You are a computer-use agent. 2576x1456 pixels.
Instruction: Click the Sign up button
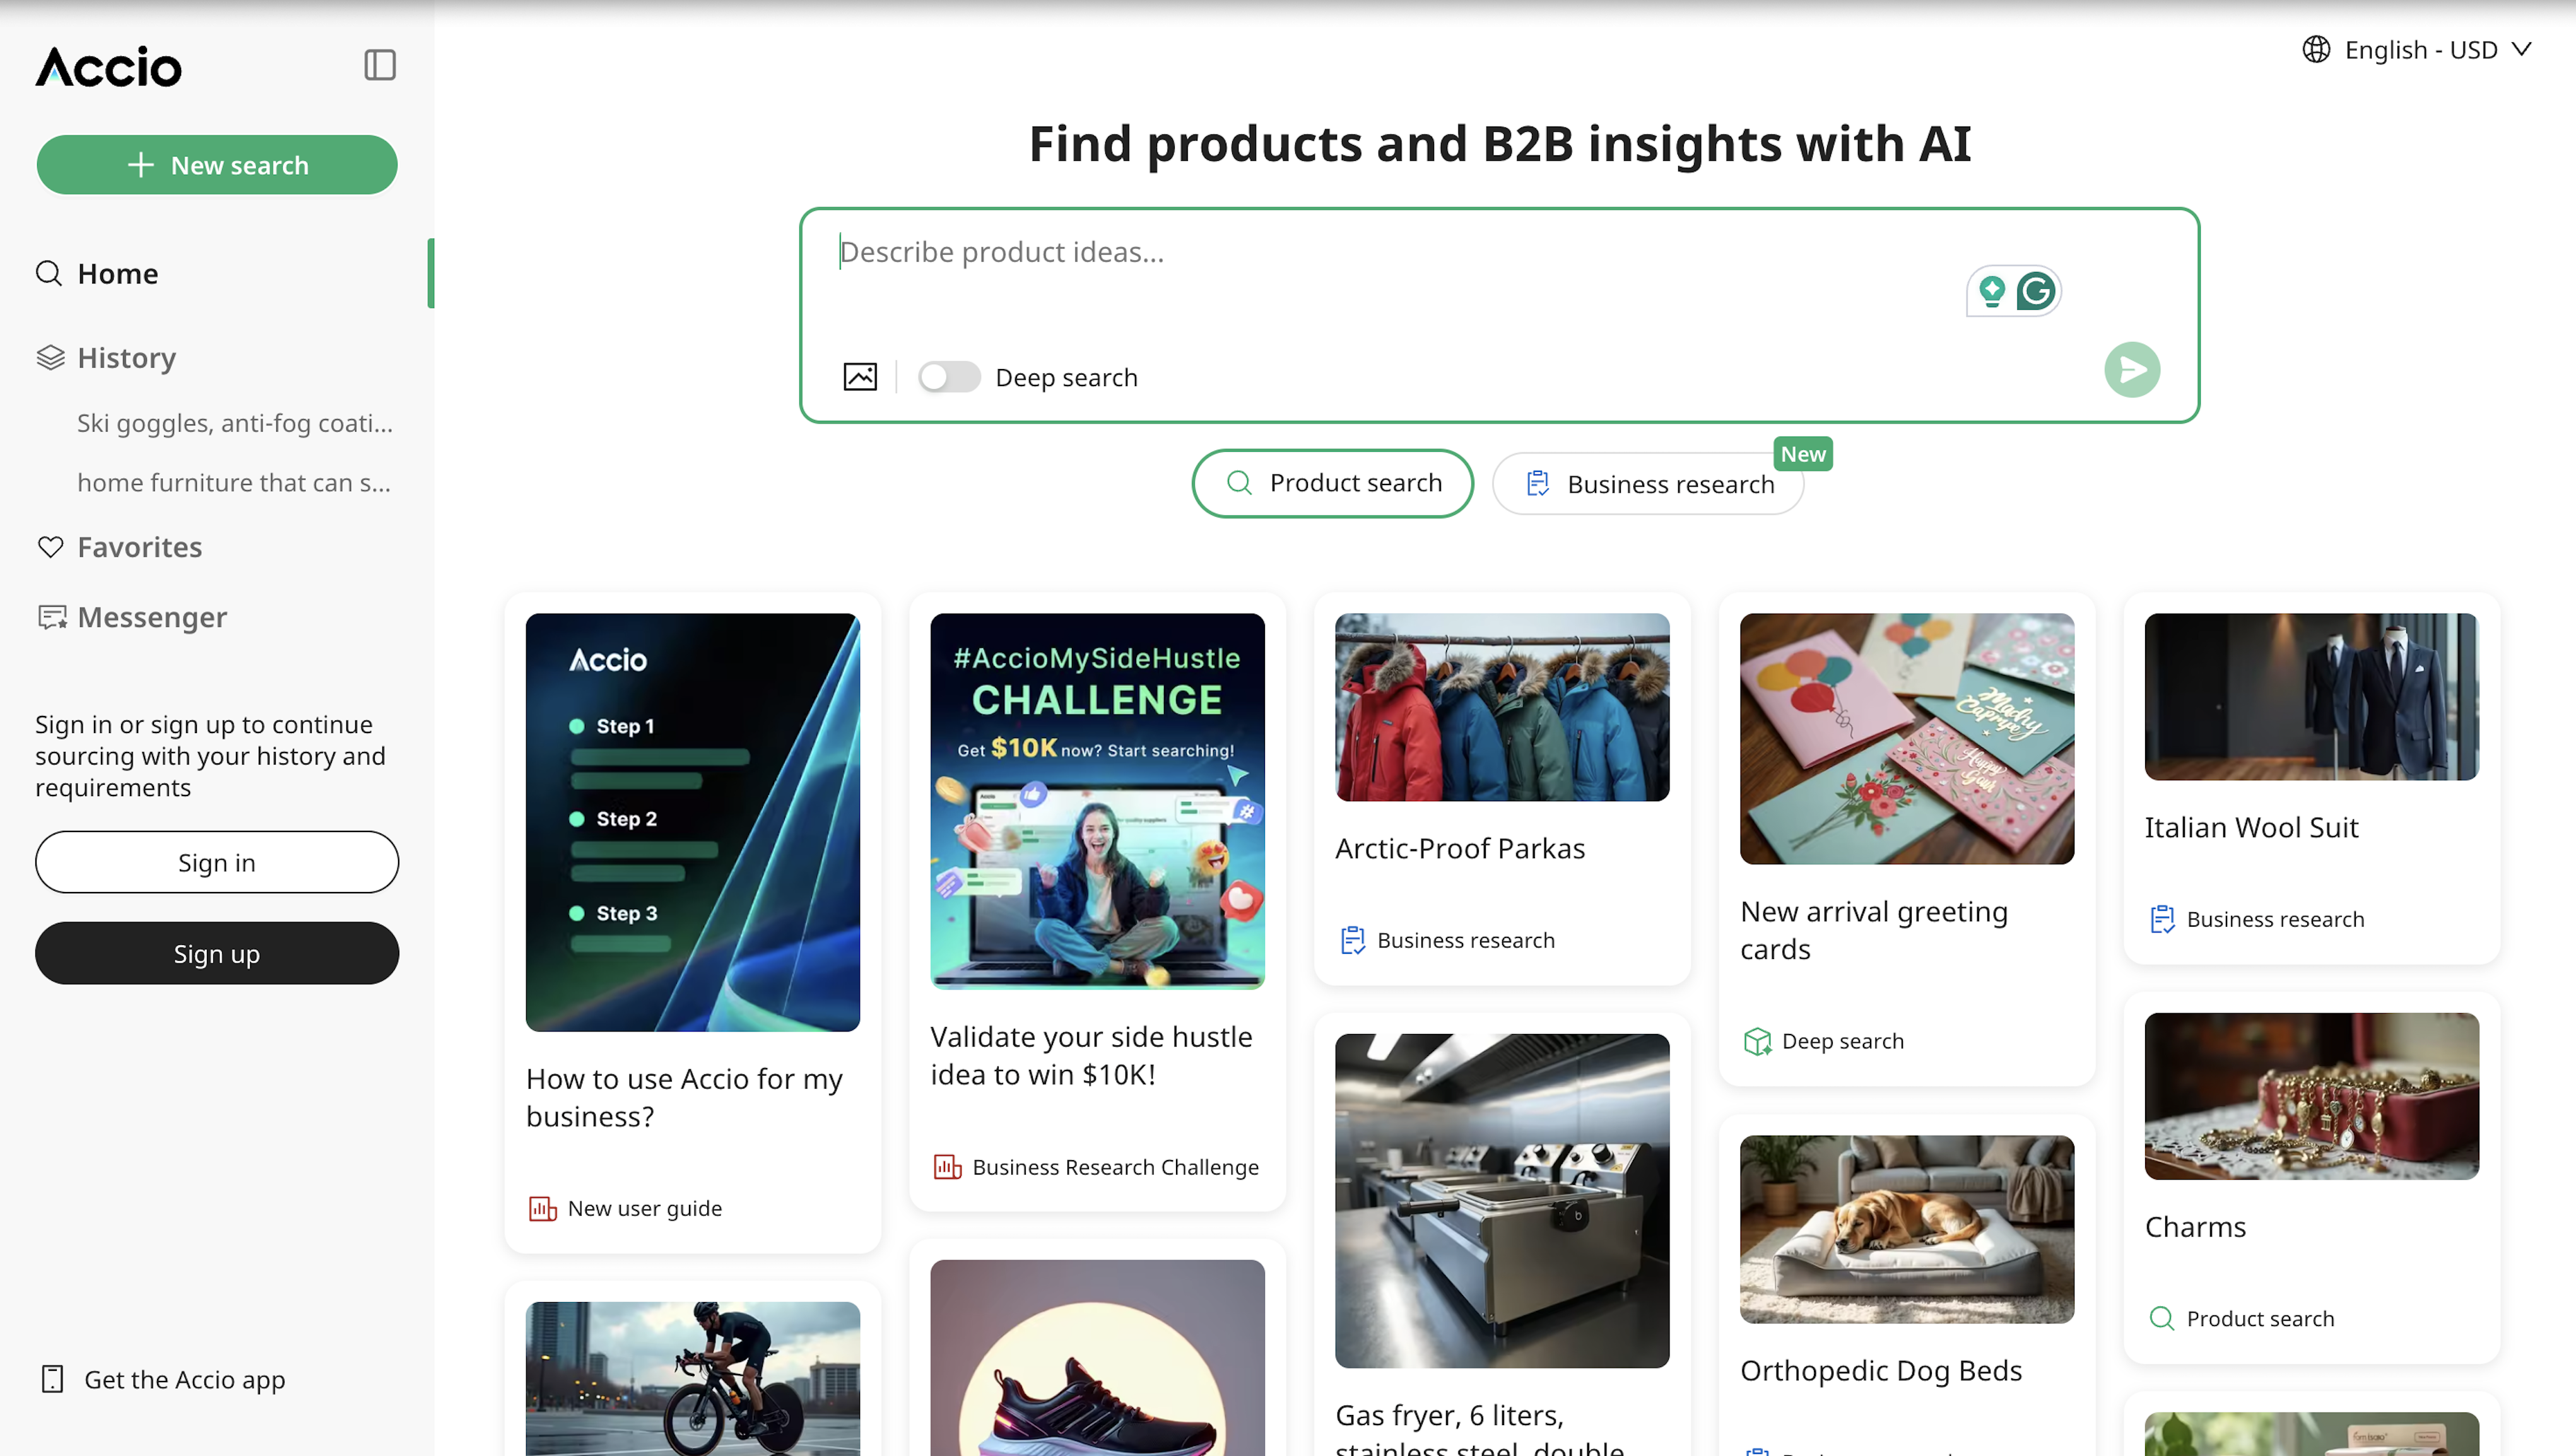pyautogui.click(x=216, y=953)
